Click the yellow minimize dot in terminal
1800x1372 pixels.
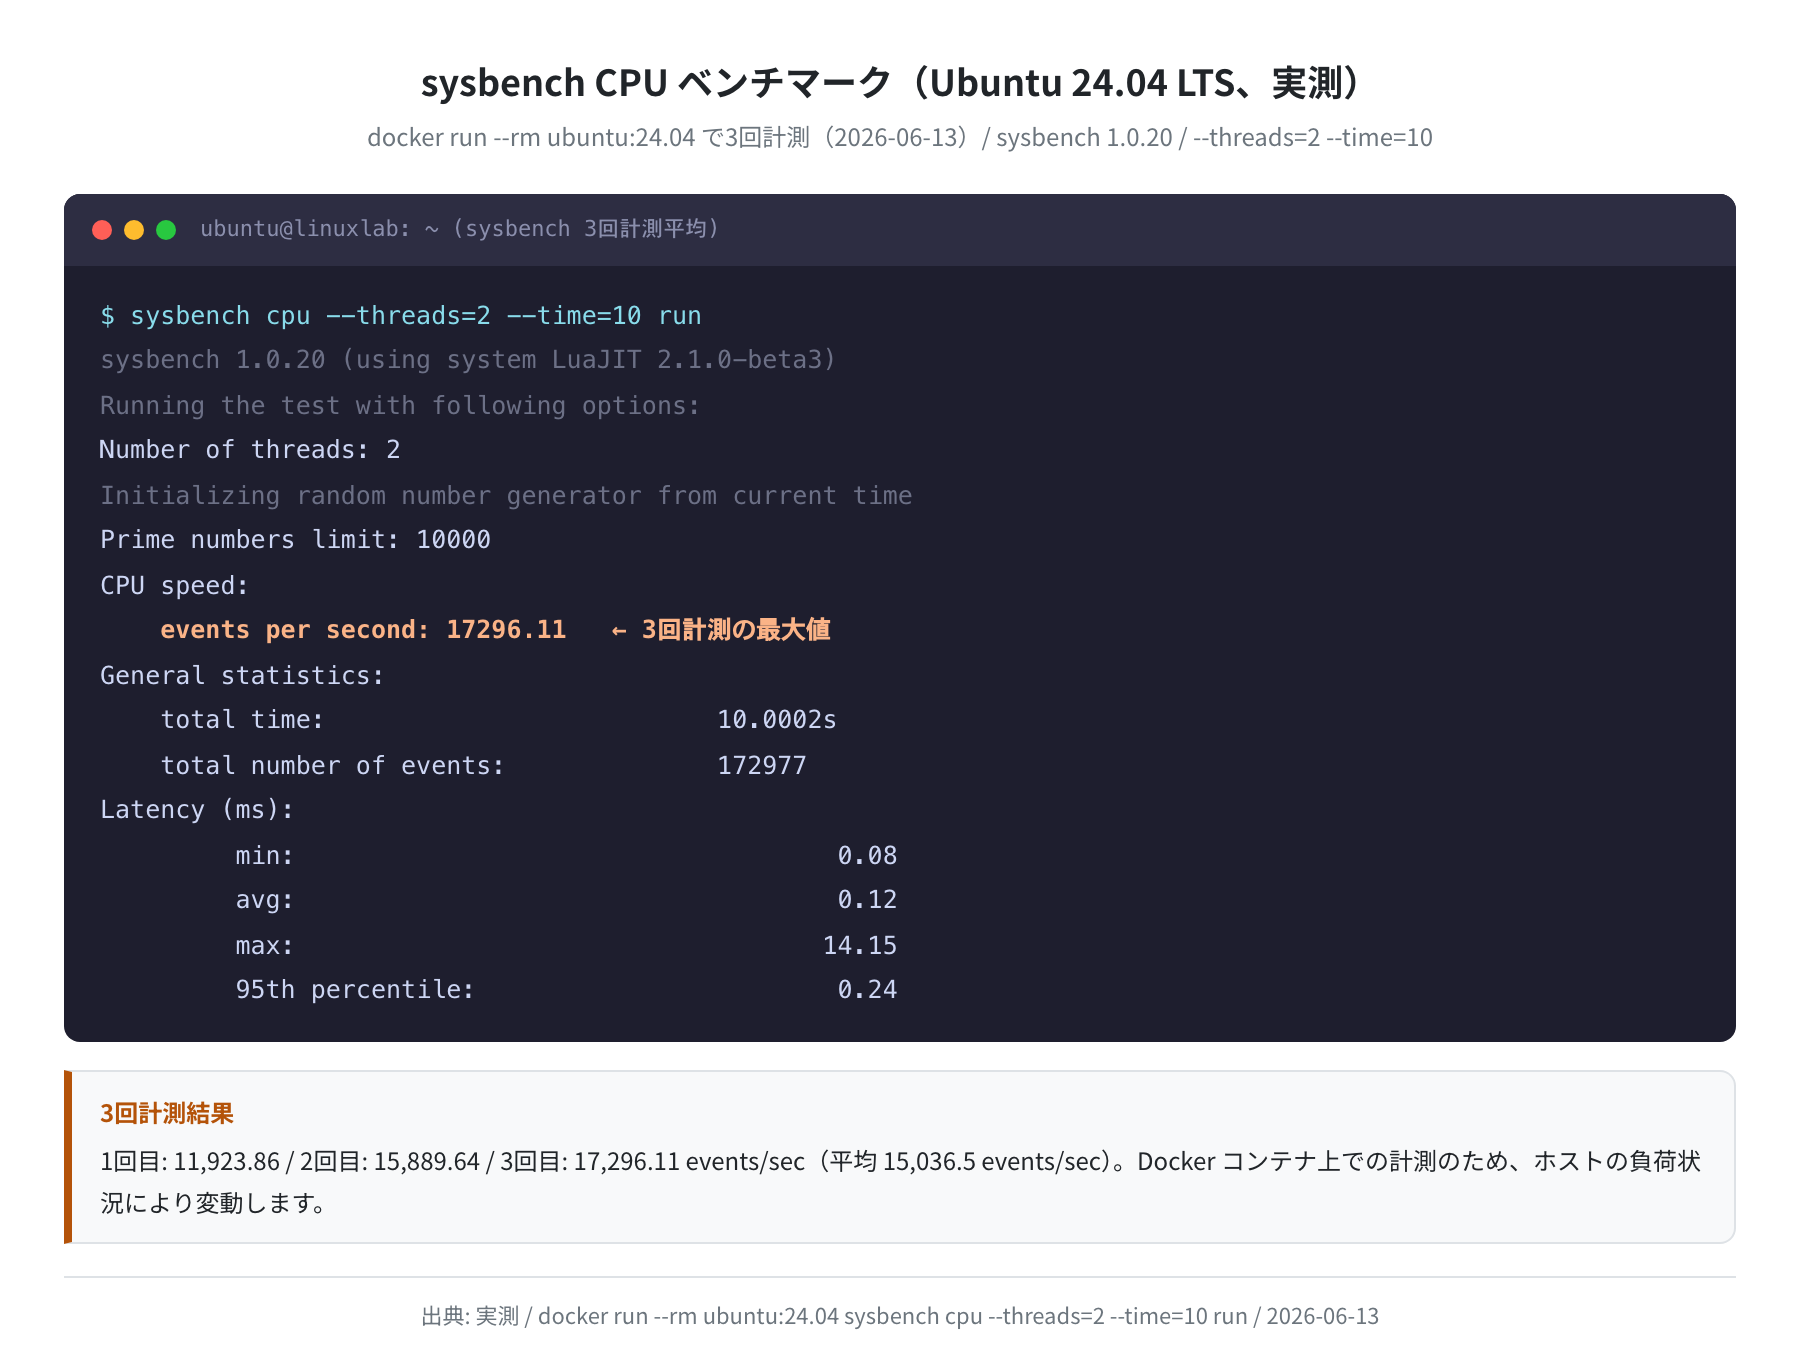(x=134, y=230)
